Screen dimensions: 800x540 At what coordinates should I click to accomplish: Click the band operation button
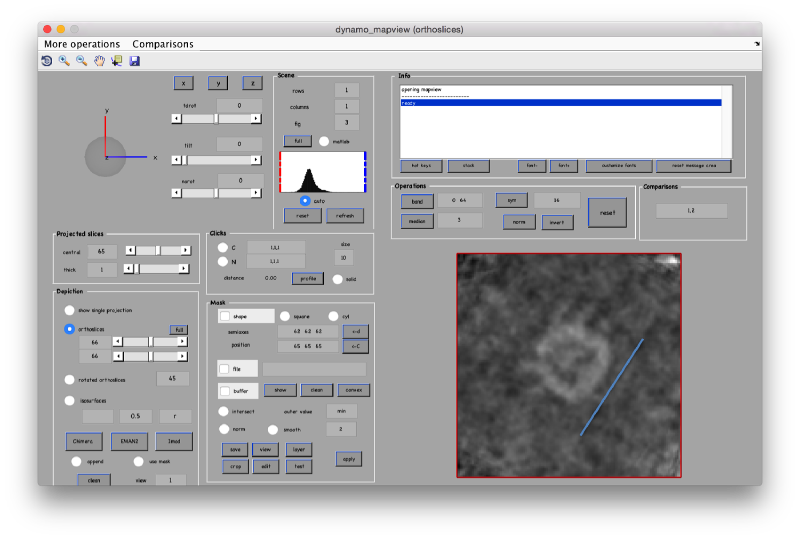[x=417, y=202]
